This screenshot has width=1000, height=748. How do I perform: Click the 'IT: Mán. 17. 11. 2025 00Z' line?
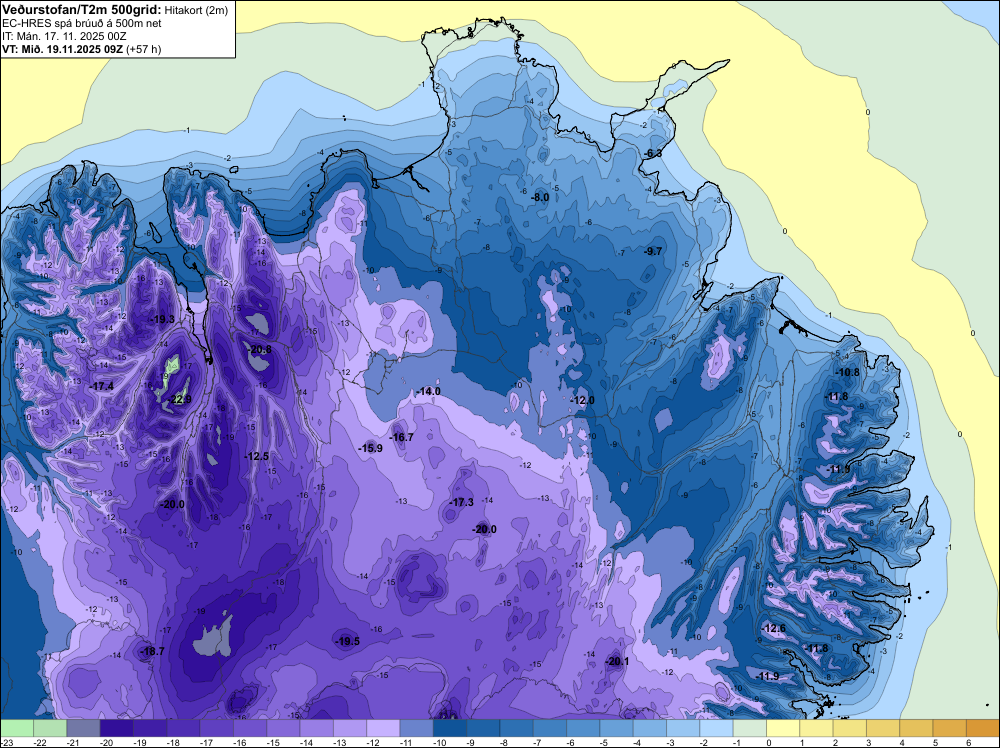pos(64,36)
